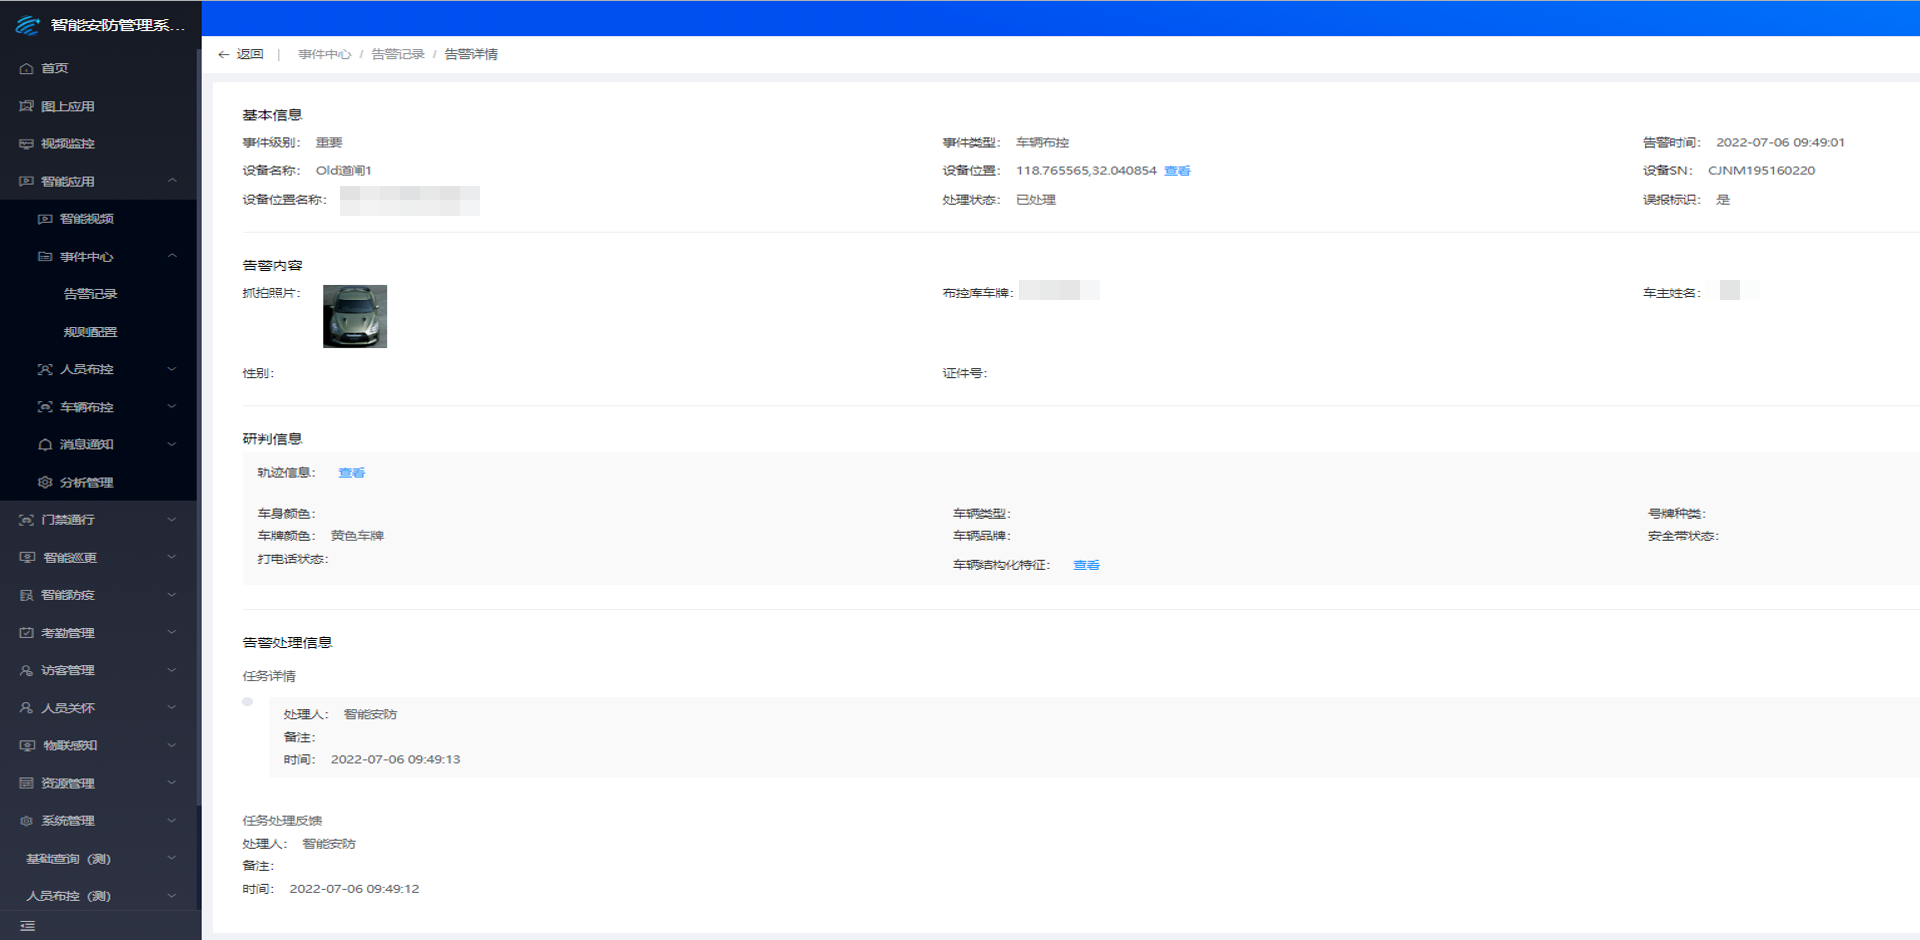
Task: Open the 规则配置 menu item
Action: coord(90,332)
